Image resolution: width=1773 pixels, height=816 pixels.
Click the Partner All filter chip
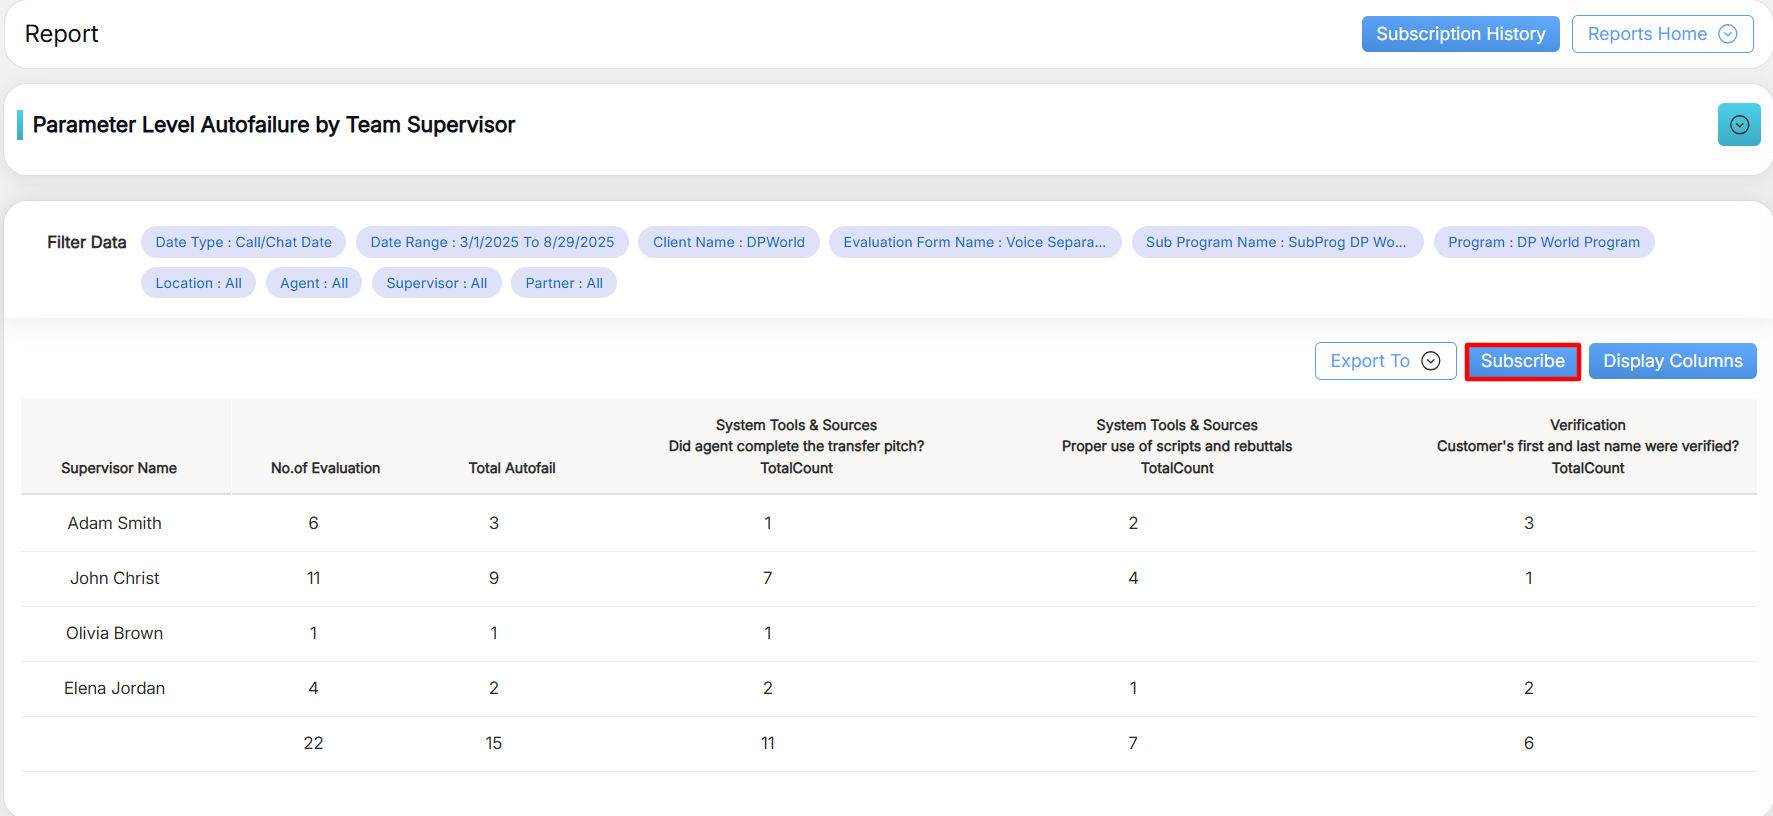click(x=563, y=283)
